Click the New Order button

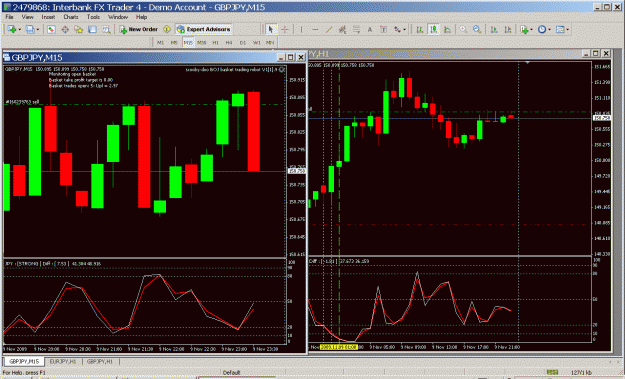138,29
